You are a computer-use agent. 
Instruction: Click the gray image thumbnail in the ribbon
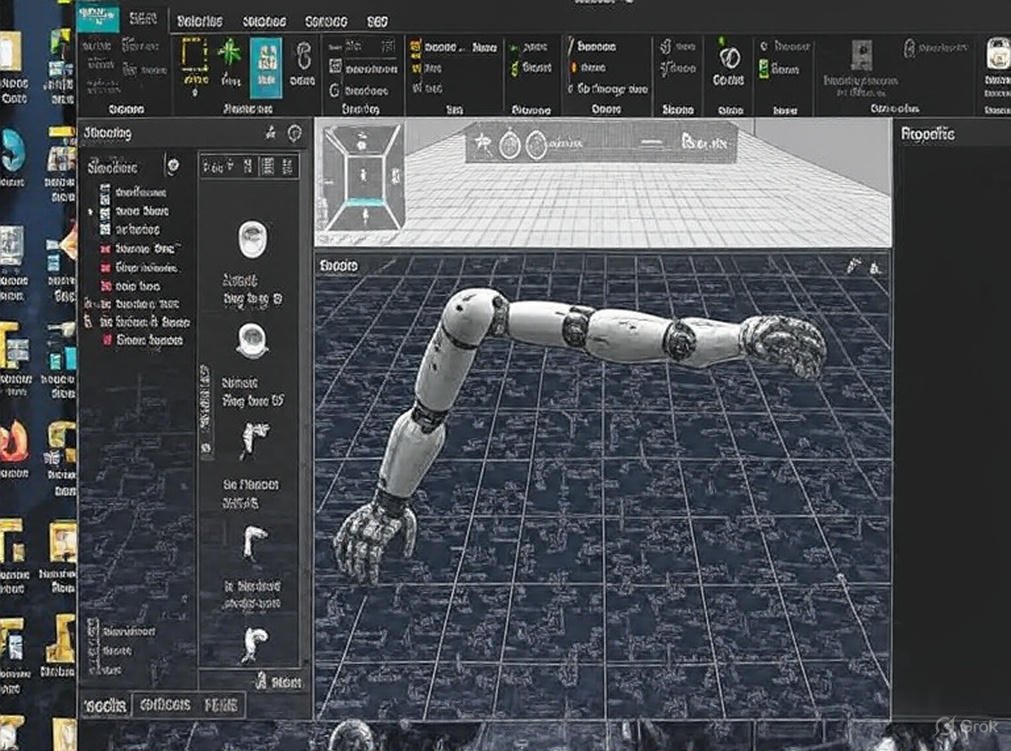point(861,55)
